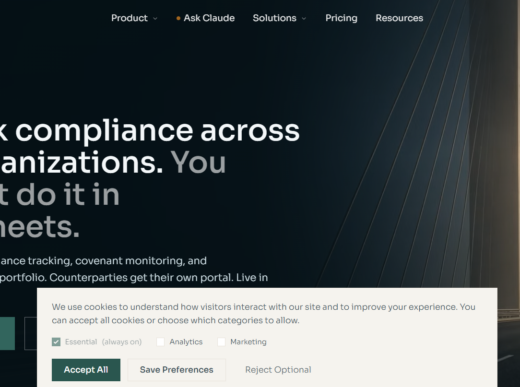This screenshot has width=520, height=387.
Task: Choose Reject Optional cookies
Action: click(x=278, y=370)
